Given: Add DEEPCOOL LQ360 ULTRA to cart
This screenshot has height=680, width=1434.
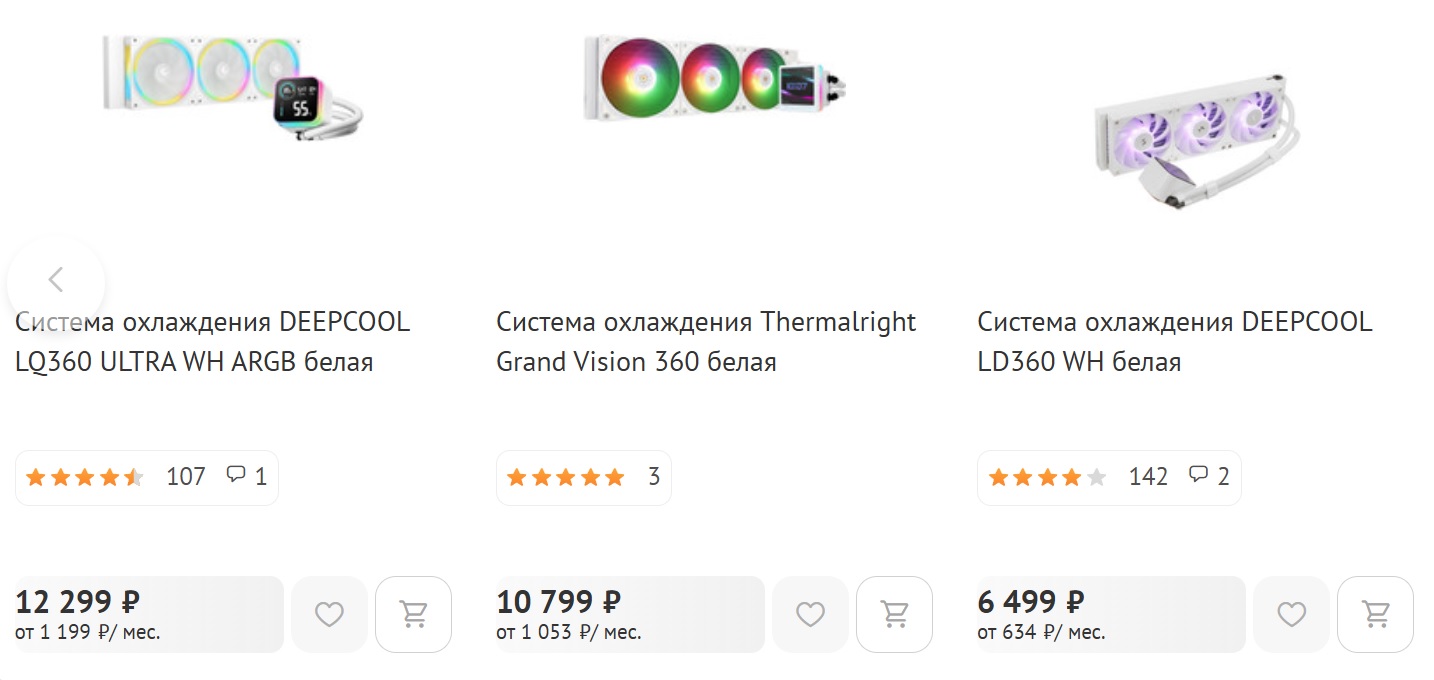Looking at the screenshot, I should coord(413,614).
